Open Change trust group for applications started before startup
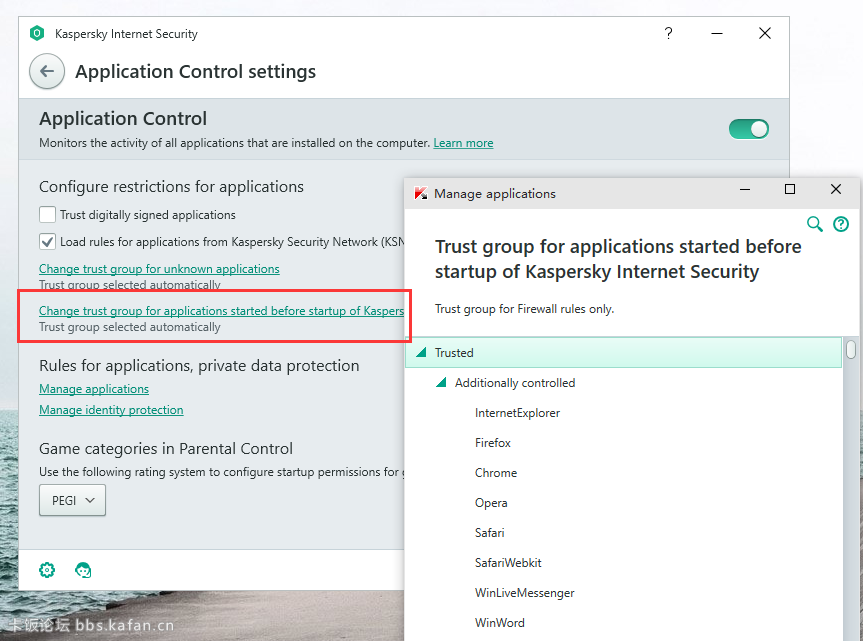Screen dimensions: 863x641 (221, 311)
